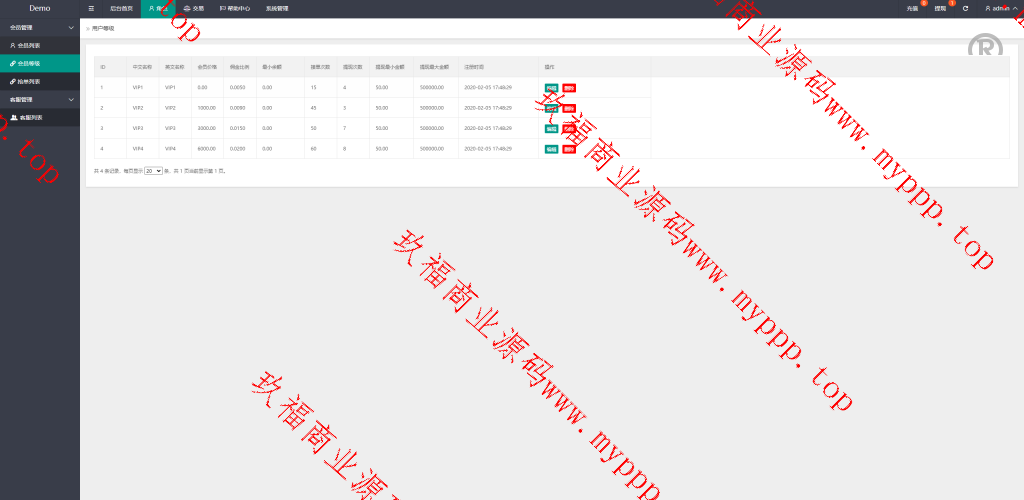Open the 系统管理 system management menu
This screenshot has height=500, width=1024.
[x=277, y=8]
